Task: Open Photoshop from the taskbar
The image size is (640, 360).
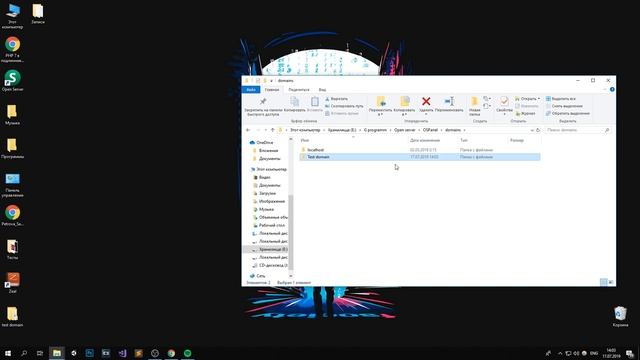Action: [89, 353]
